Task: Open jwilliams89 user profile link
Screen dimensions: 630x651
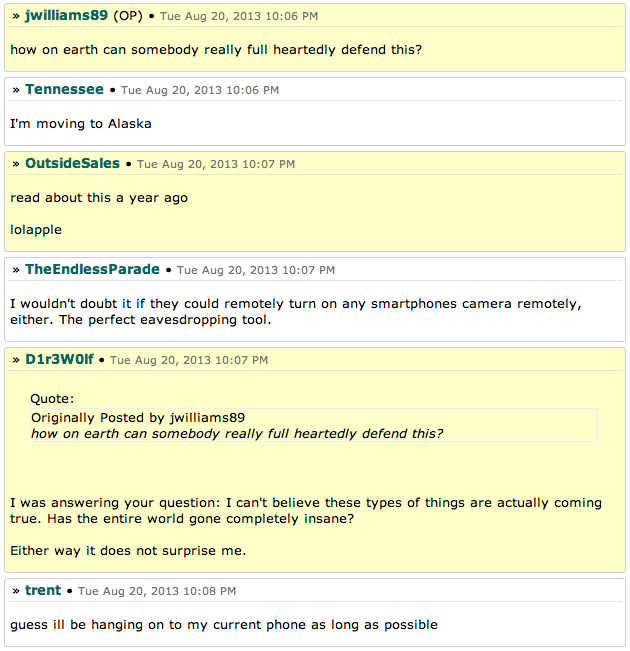Action: pos(66,16)
